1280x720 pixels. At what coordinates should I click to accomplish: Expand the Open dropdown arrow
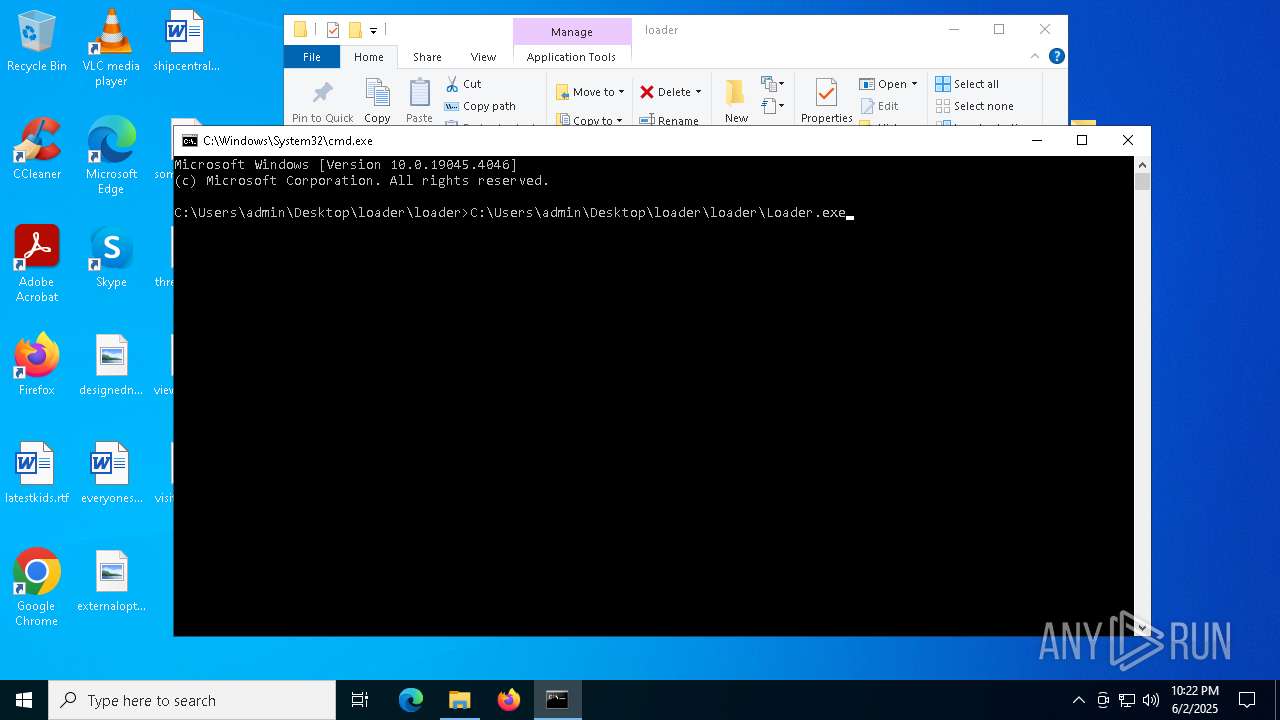coord(914,84)
